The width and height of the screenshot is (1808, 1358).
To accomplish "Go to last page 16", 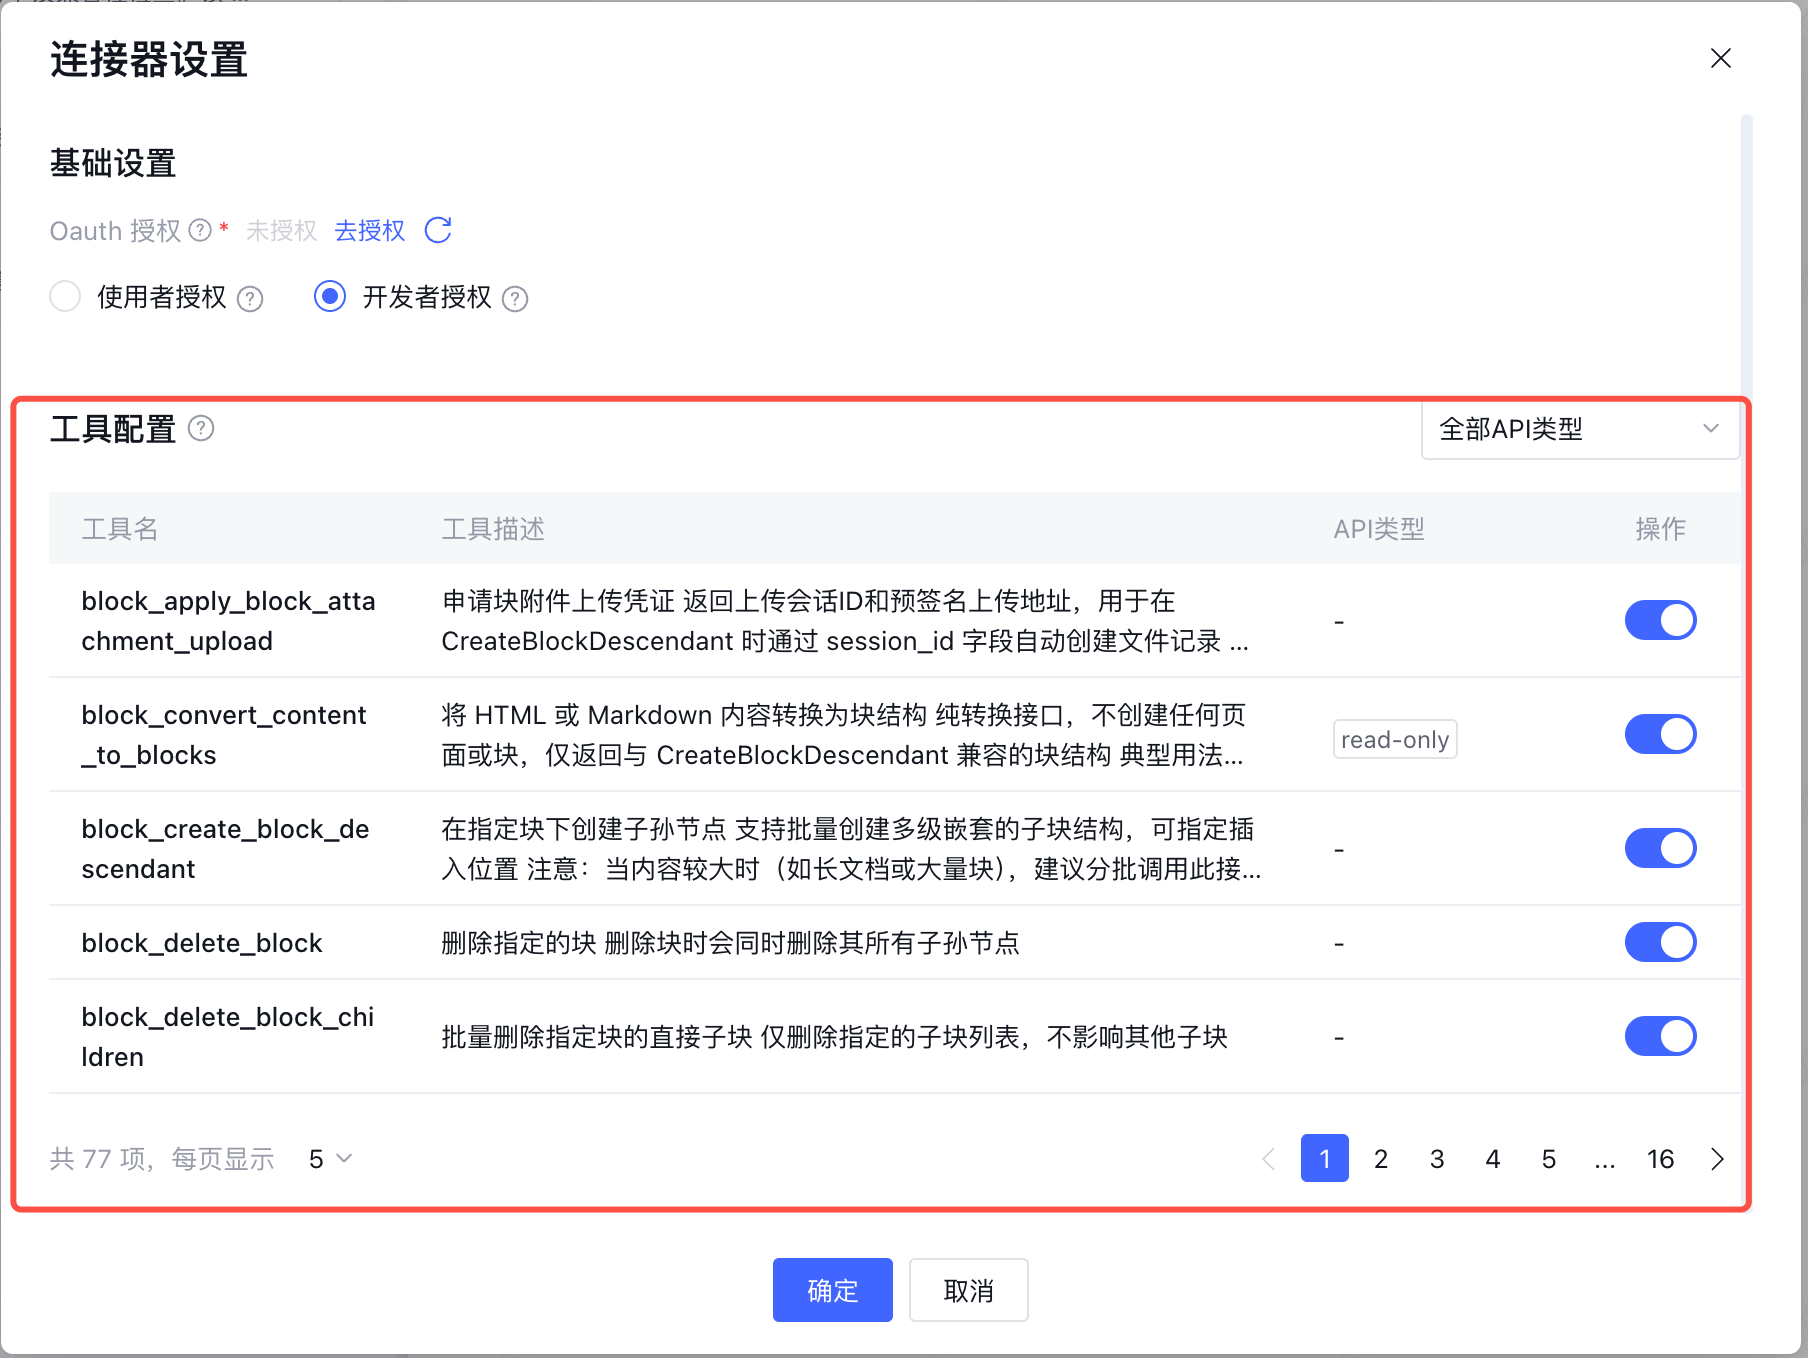I will coord(1660,1158).
